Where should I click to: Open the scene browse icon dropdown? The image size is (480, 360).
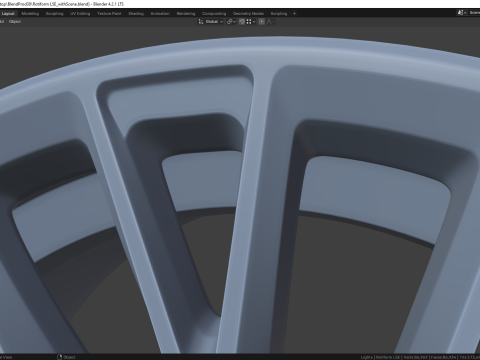point(462,13)
